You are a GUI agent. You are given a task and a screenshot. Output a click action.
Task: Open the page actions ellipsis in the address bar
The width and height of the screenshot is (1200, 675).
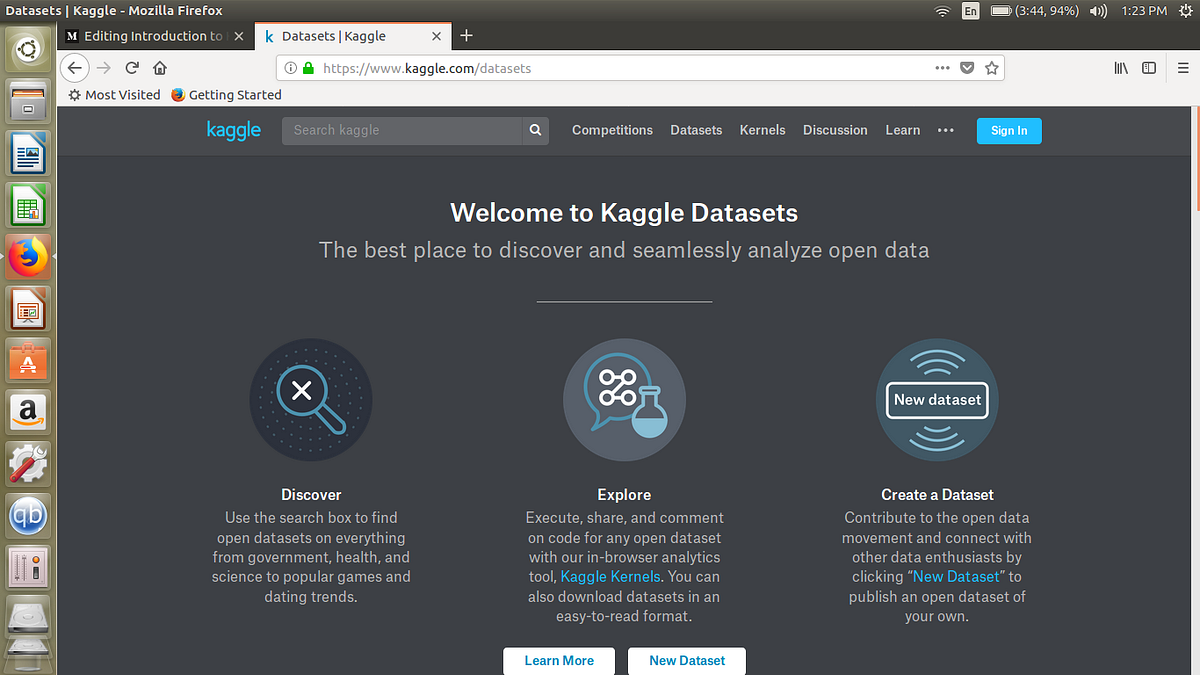pyautogui.click(x=941, y=67)
